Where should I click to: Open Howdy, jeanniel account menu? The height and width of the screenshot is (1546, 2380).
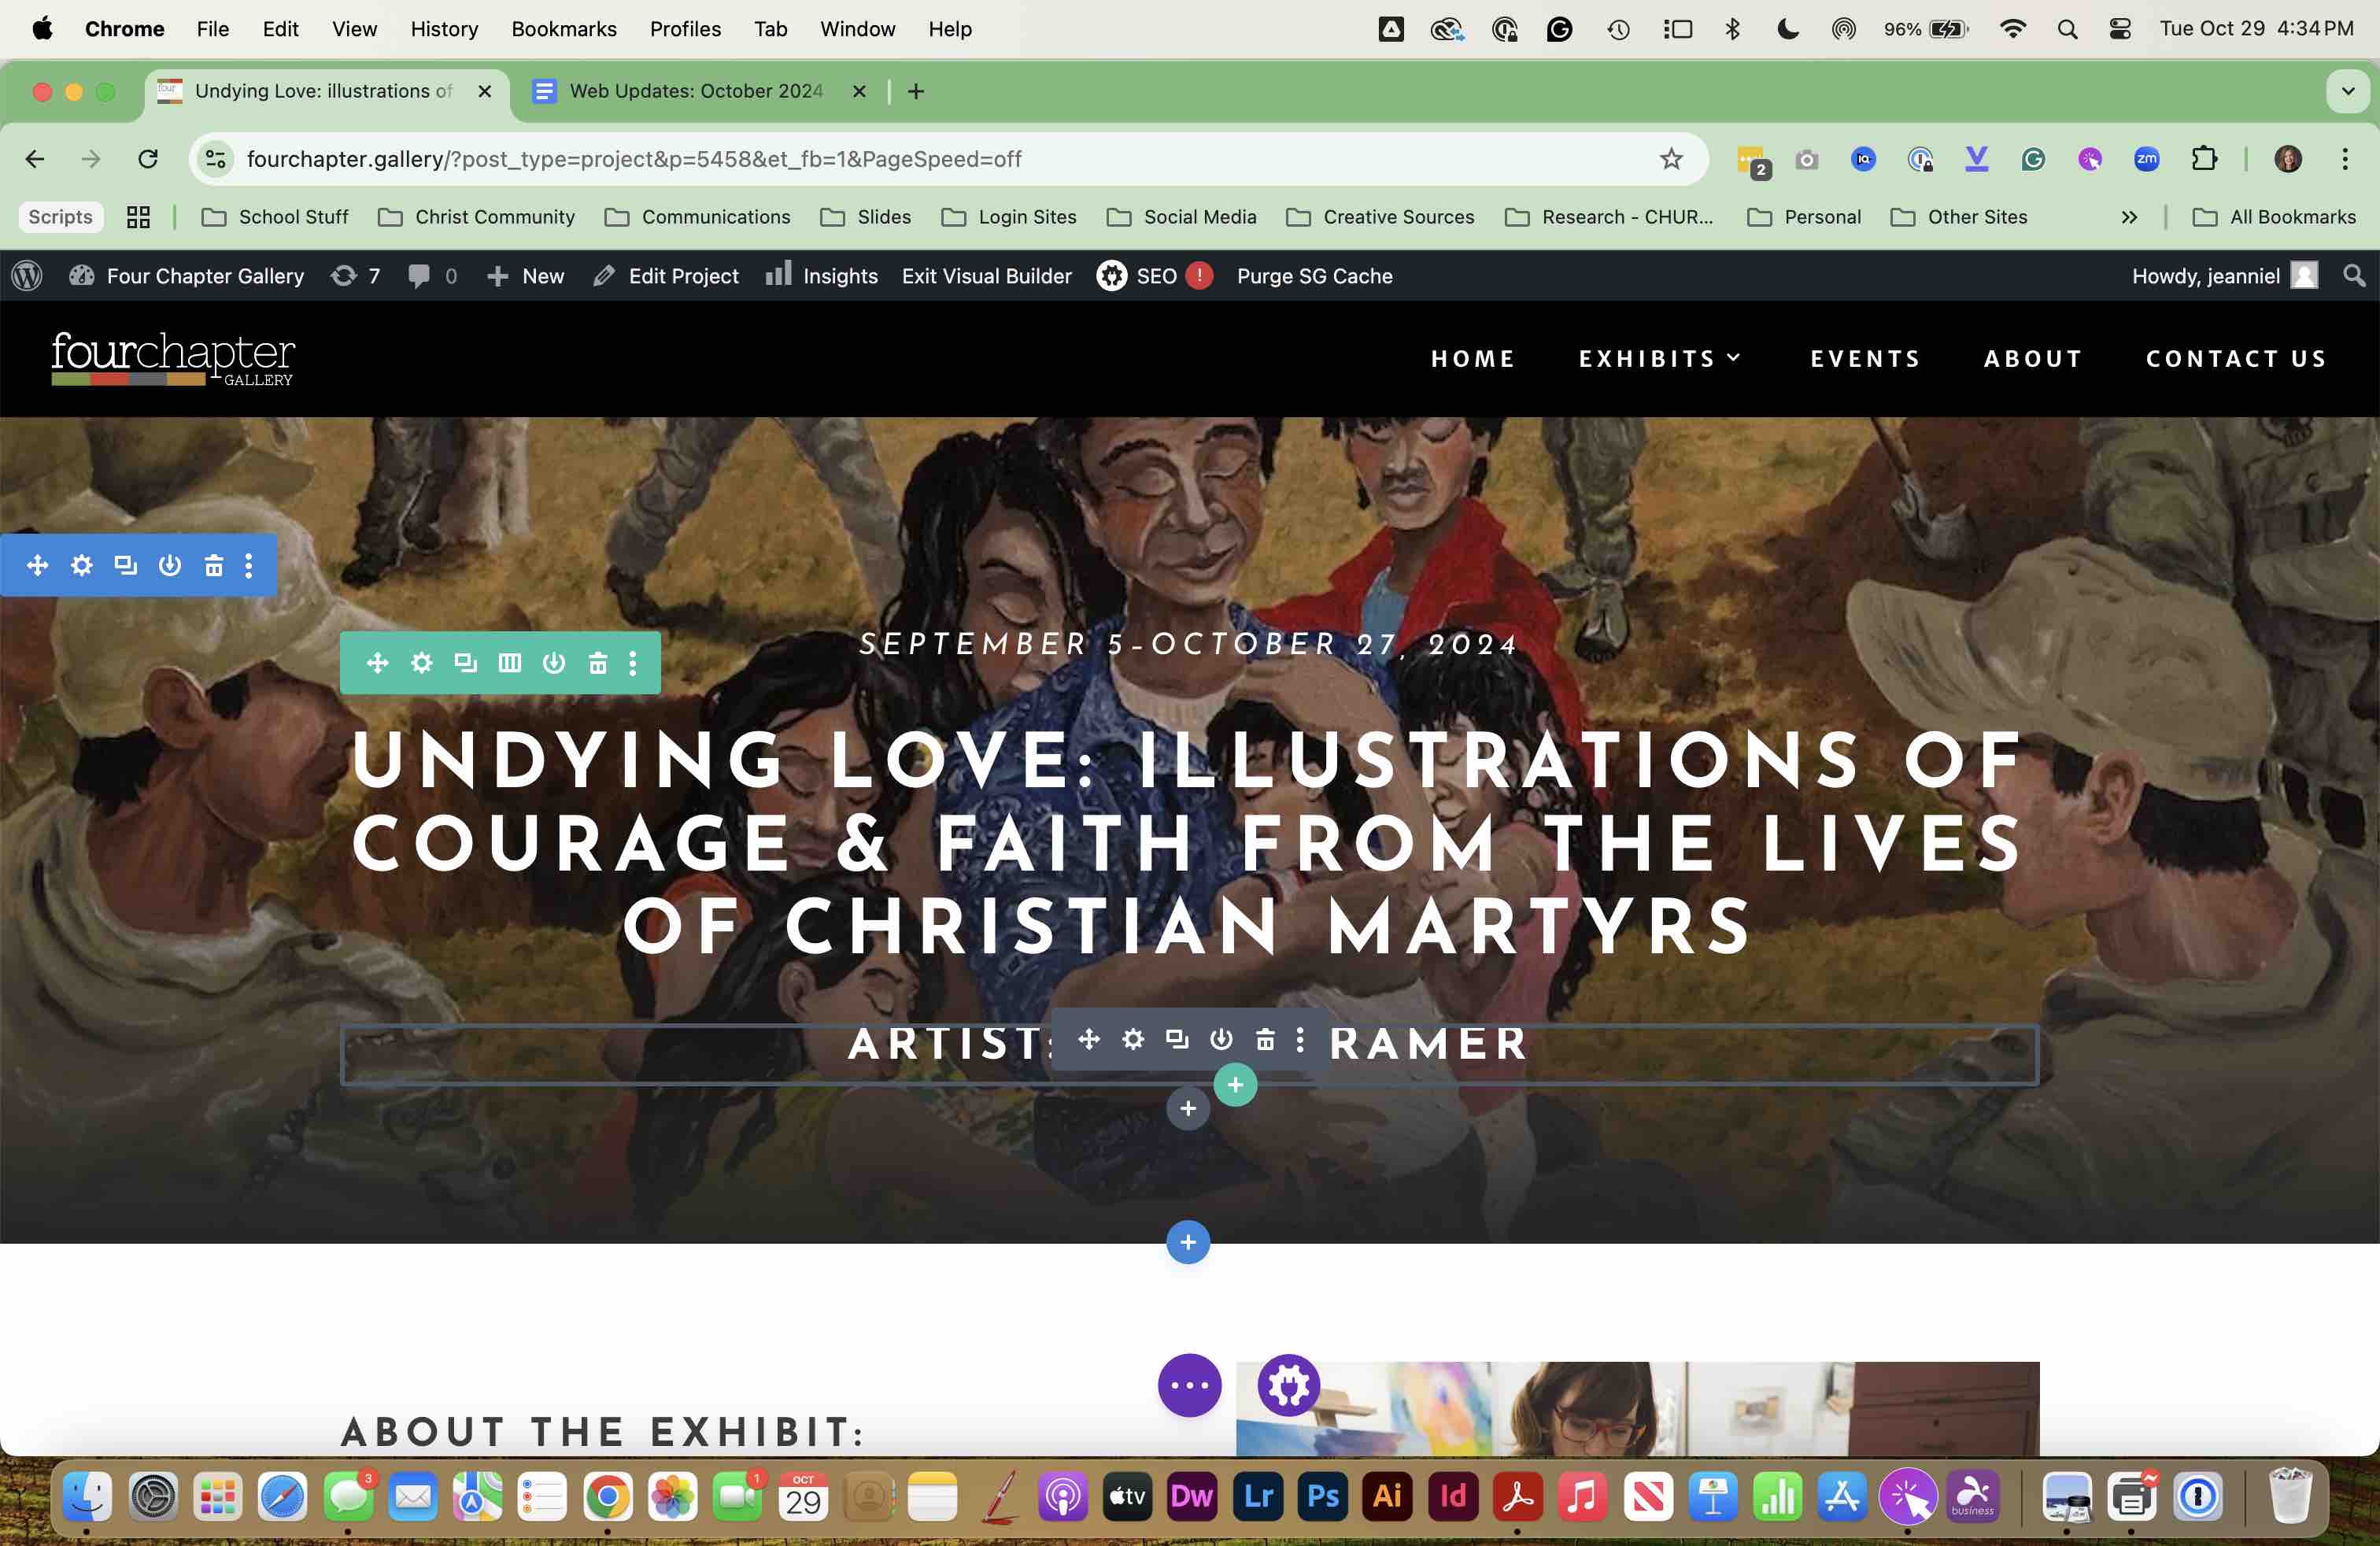pos(2224,276)
